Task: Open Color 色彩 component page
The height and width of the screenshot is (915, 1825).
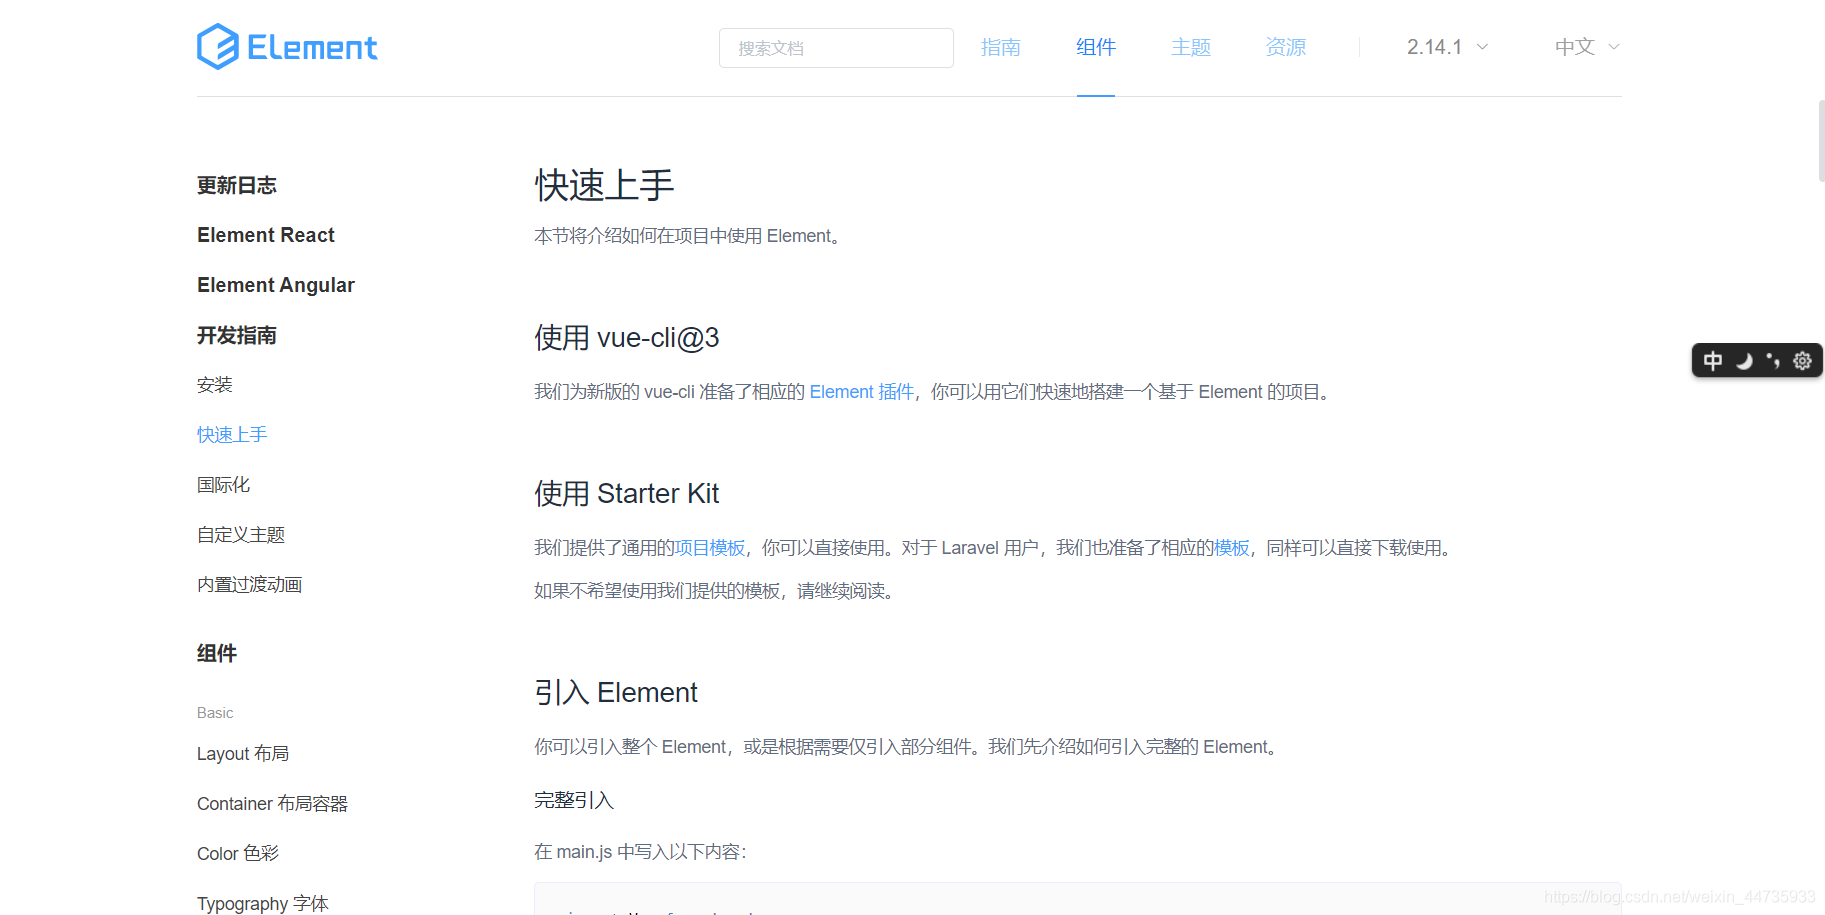Action: click(238, 854)
